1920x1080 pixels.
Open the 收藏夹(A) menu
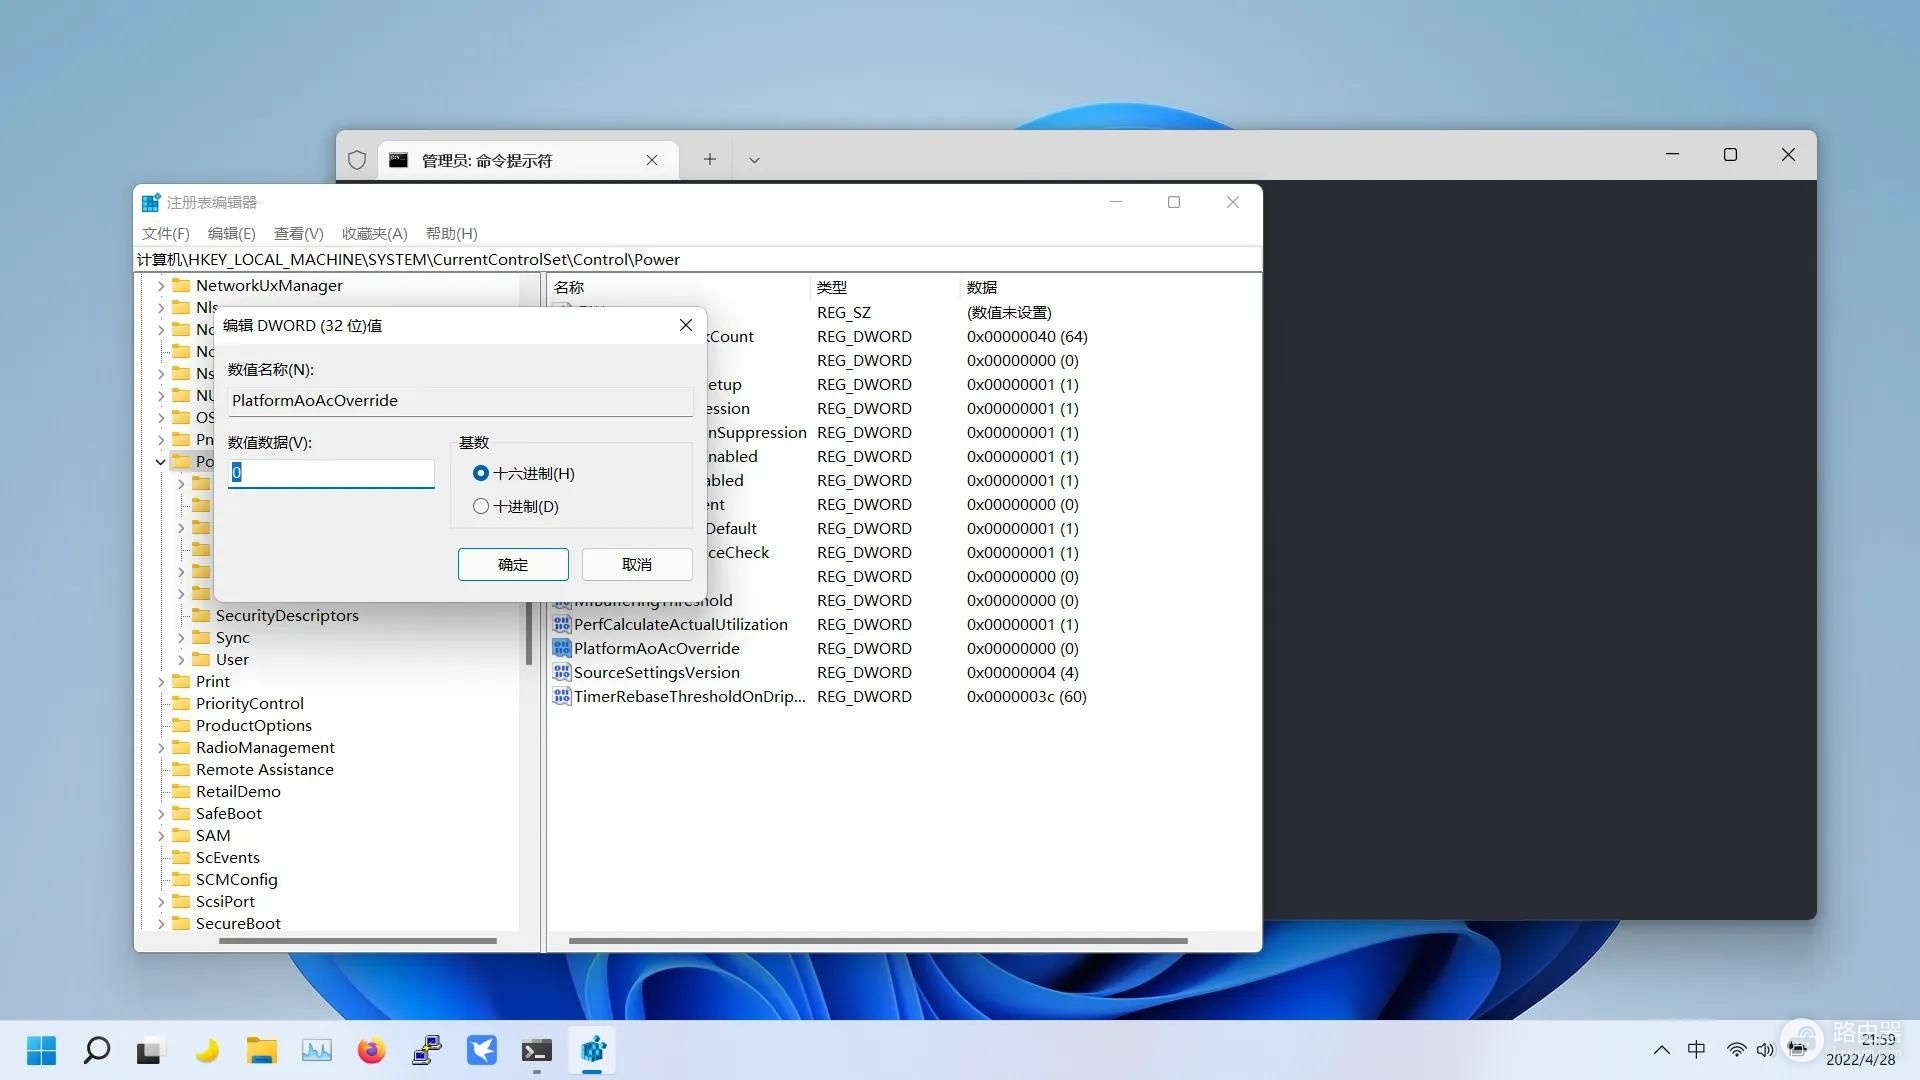point(374,233)
